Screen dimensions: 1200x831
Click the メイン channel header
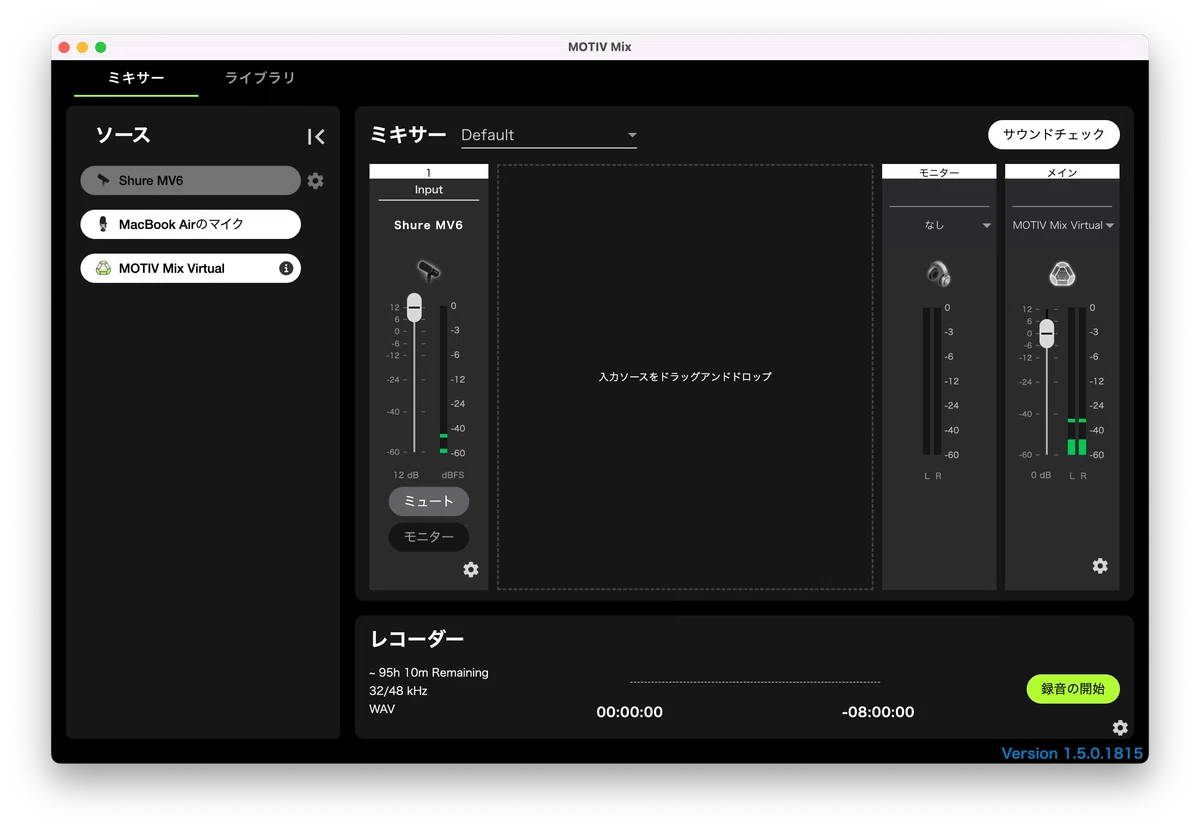point(1062,172)
